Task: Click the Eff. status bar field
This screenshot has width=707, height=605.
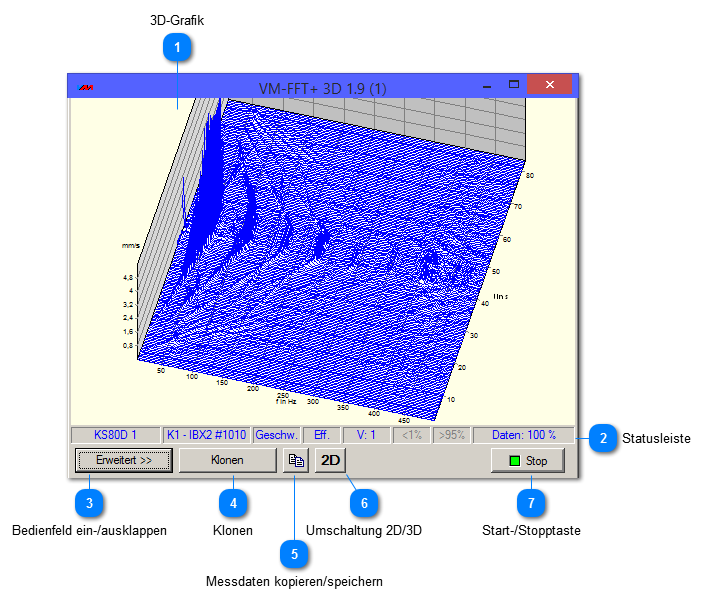Action: coord(321,435)
